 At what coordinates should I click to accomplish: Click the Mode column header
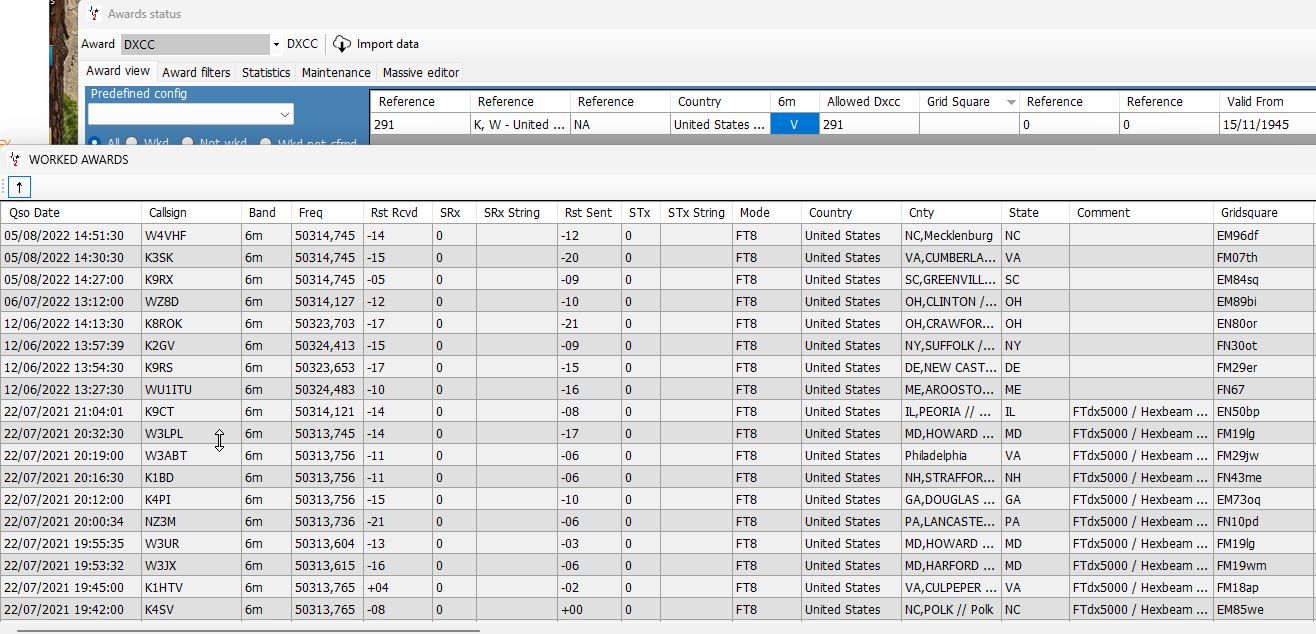tap(766, 212)
